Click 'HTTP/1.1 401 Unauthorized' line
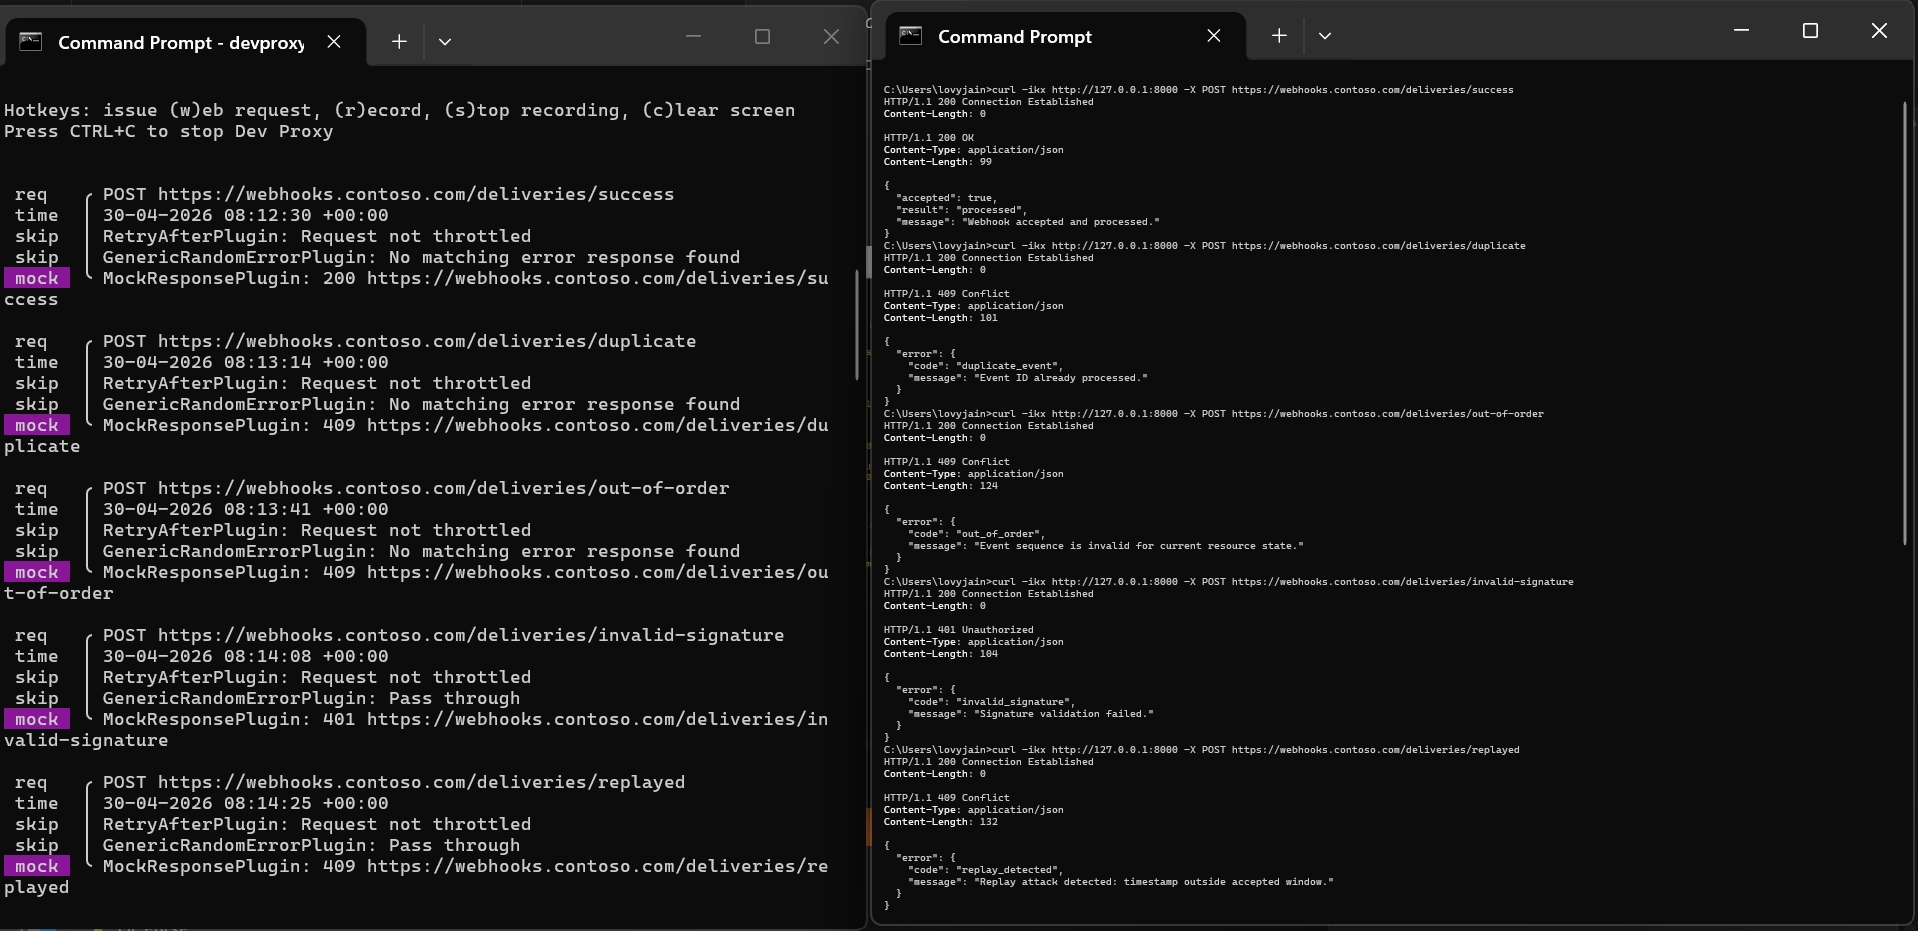Screen dimensions: 1918x931 tap(959, 630)
